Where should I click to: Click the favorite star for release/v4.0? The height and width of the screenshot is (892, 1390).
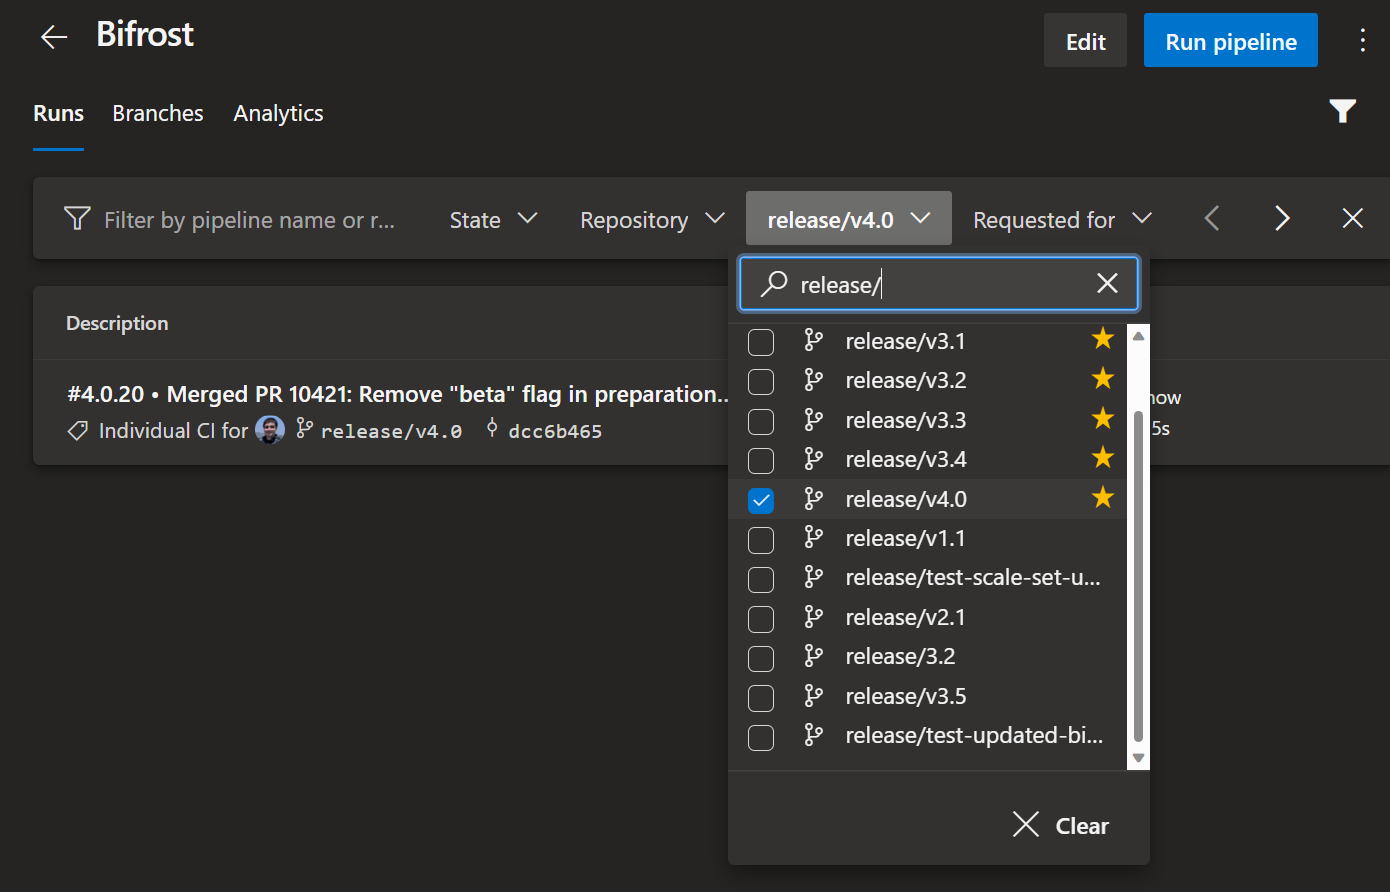click(x=1103, y=497)
